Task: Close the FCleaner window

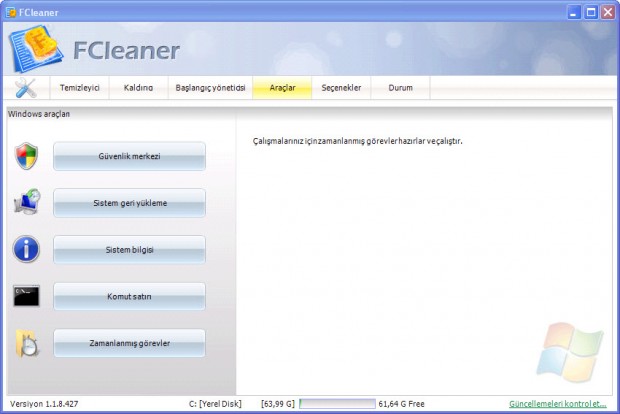Action: tap(608, 12)
